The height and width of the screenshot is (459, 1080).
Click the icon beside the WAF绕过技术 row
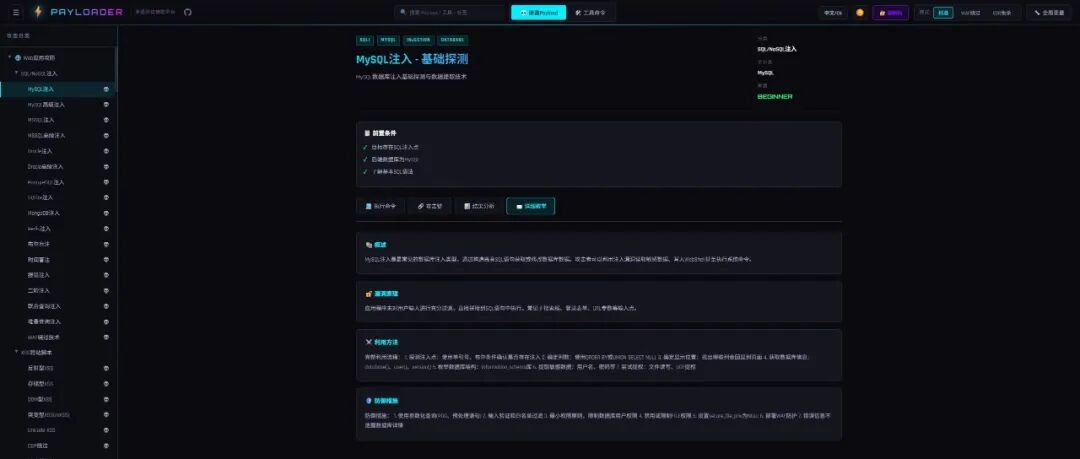pyautogui.click(x=106, y=337)
